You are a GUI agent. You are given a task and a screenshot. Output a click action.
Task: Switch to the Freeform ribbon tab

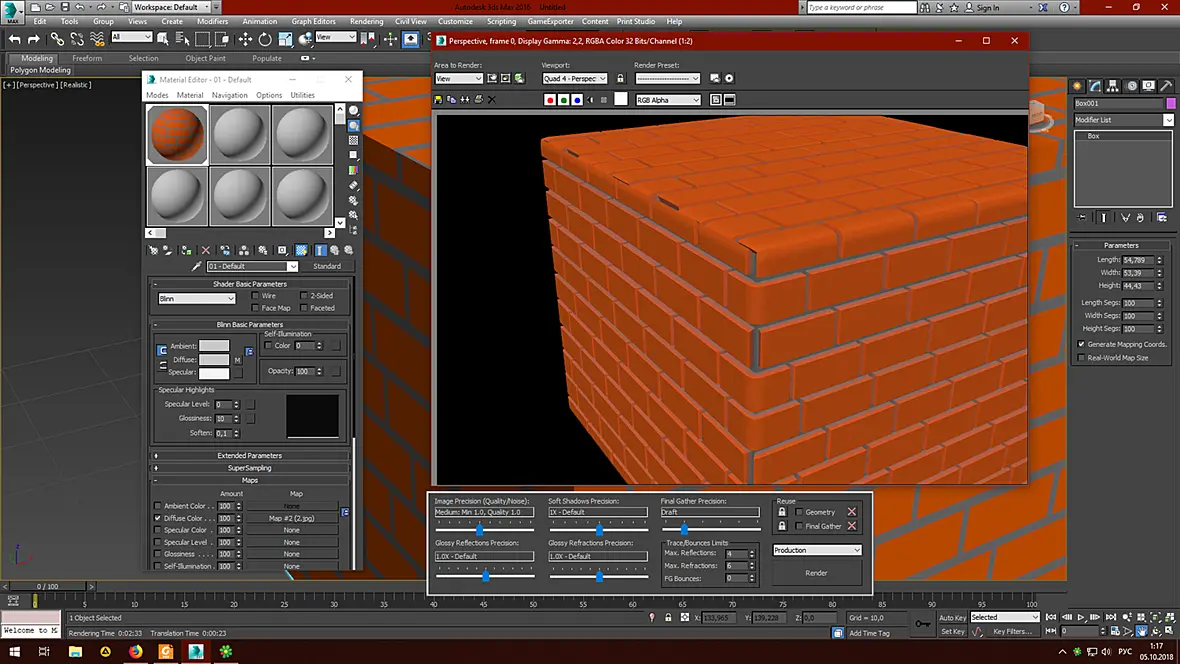[x=87, y=58]
